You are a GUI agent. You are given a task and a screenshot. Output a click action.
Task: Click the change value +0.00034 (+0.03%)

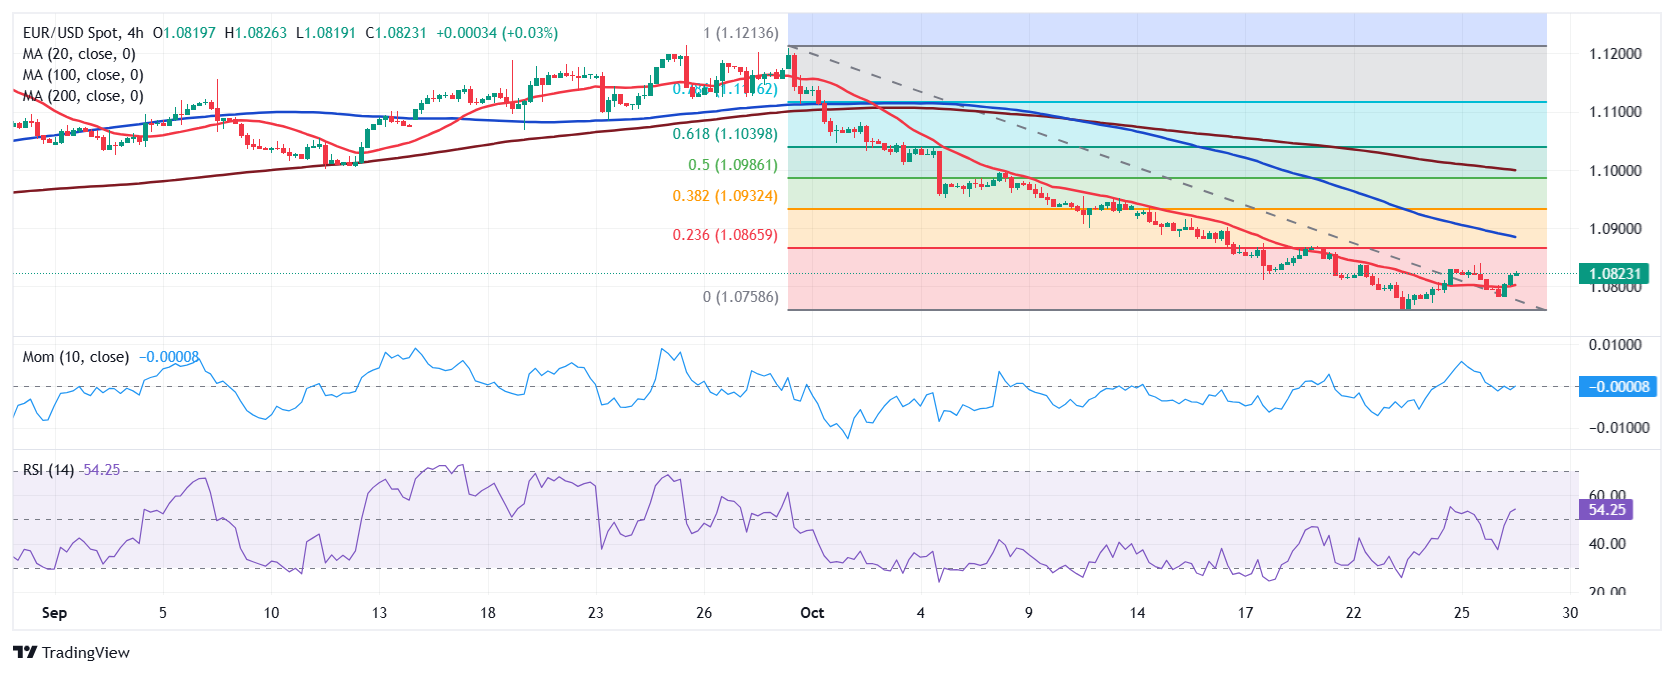[x=497, y=33]
